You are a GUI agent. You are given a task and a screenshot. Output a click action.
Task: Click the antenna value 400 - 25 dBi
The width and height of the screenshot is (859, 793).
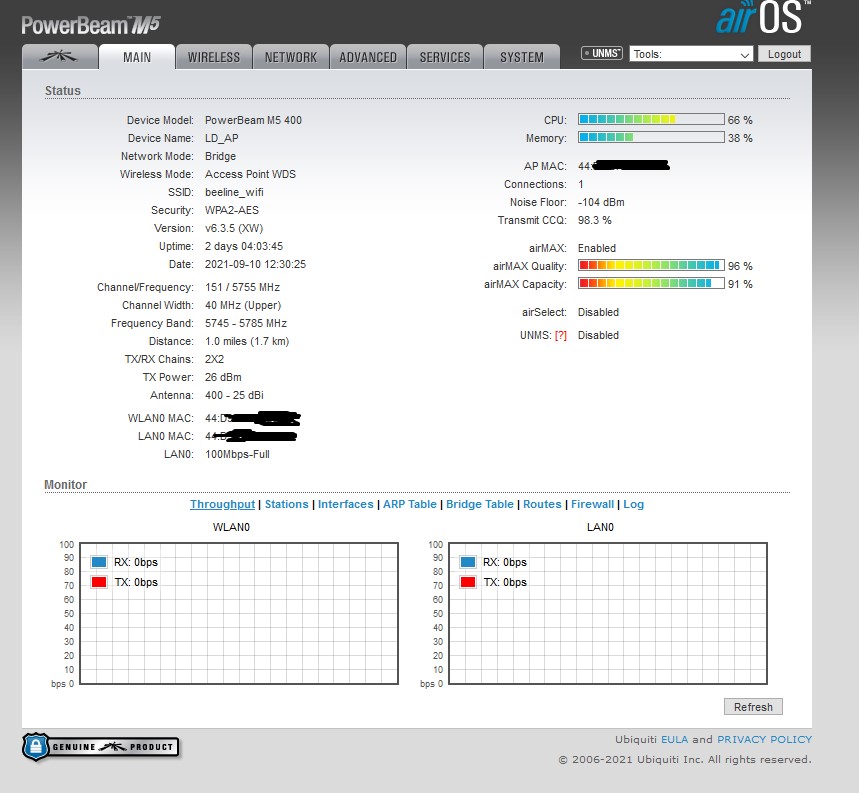pos(234,395)
